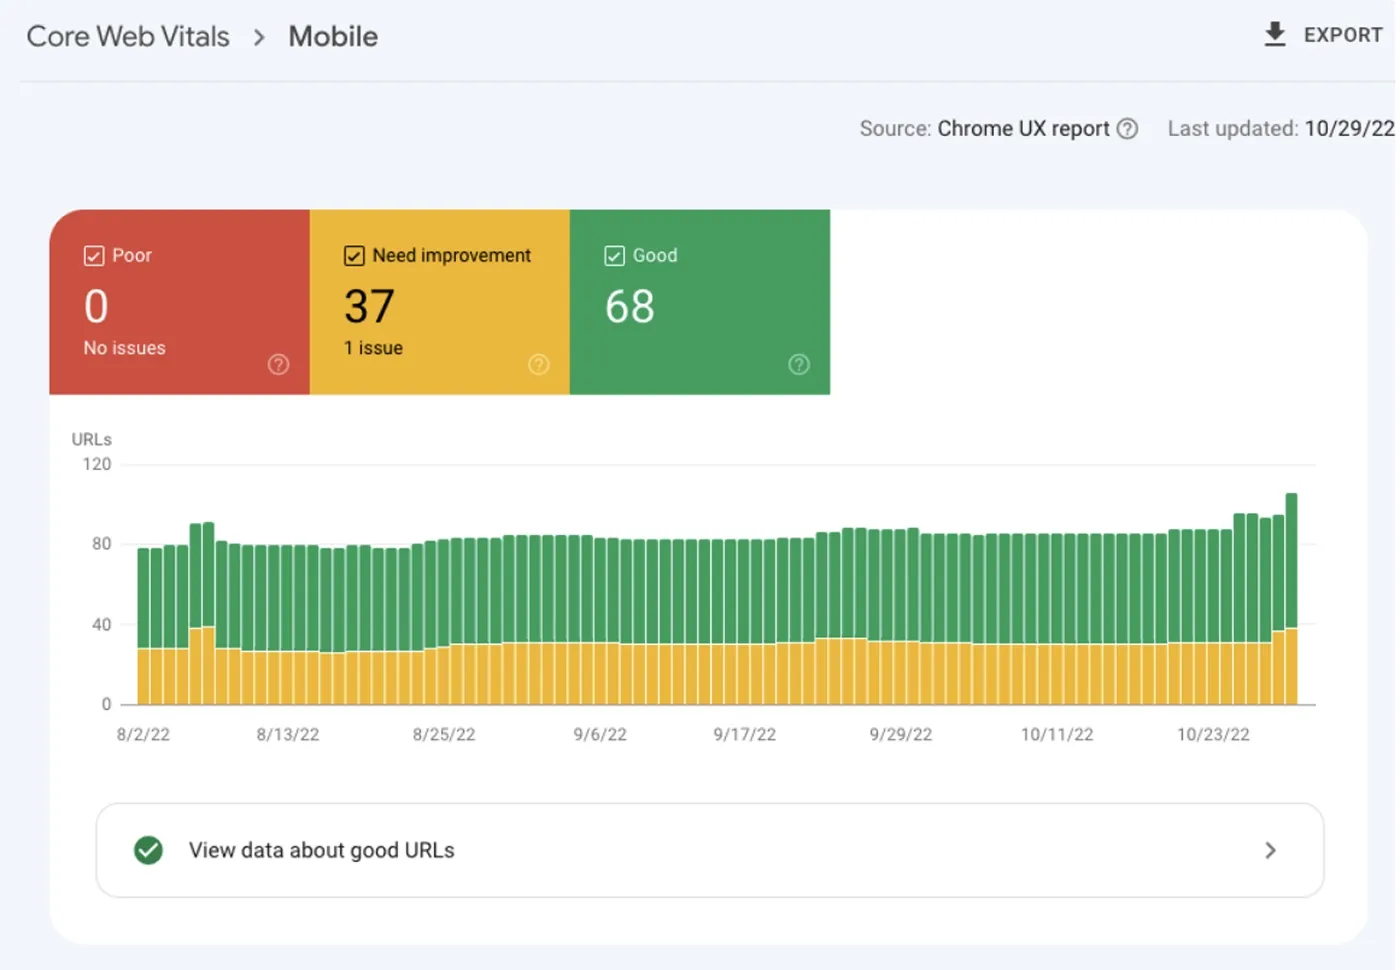Click the help icon on the Good card
The image size is (1400, 970).
click(x=798, y=364)
